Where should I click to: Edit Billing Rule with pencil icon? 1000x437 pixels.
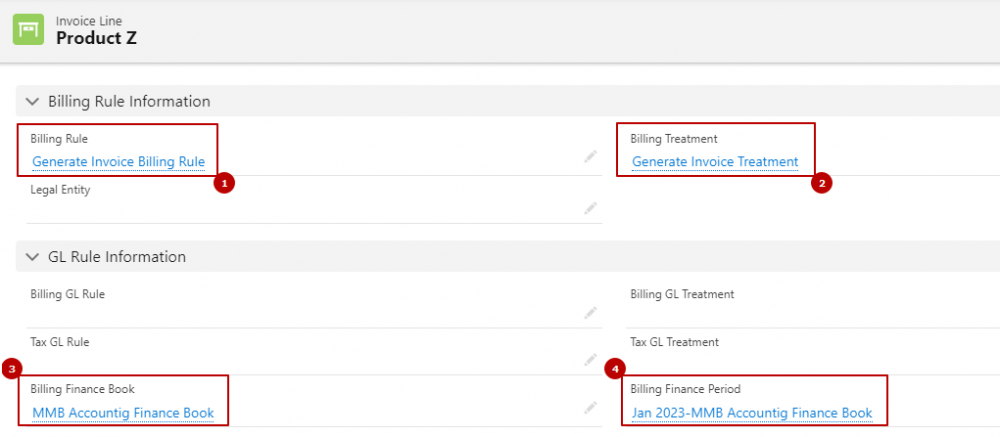591,156
